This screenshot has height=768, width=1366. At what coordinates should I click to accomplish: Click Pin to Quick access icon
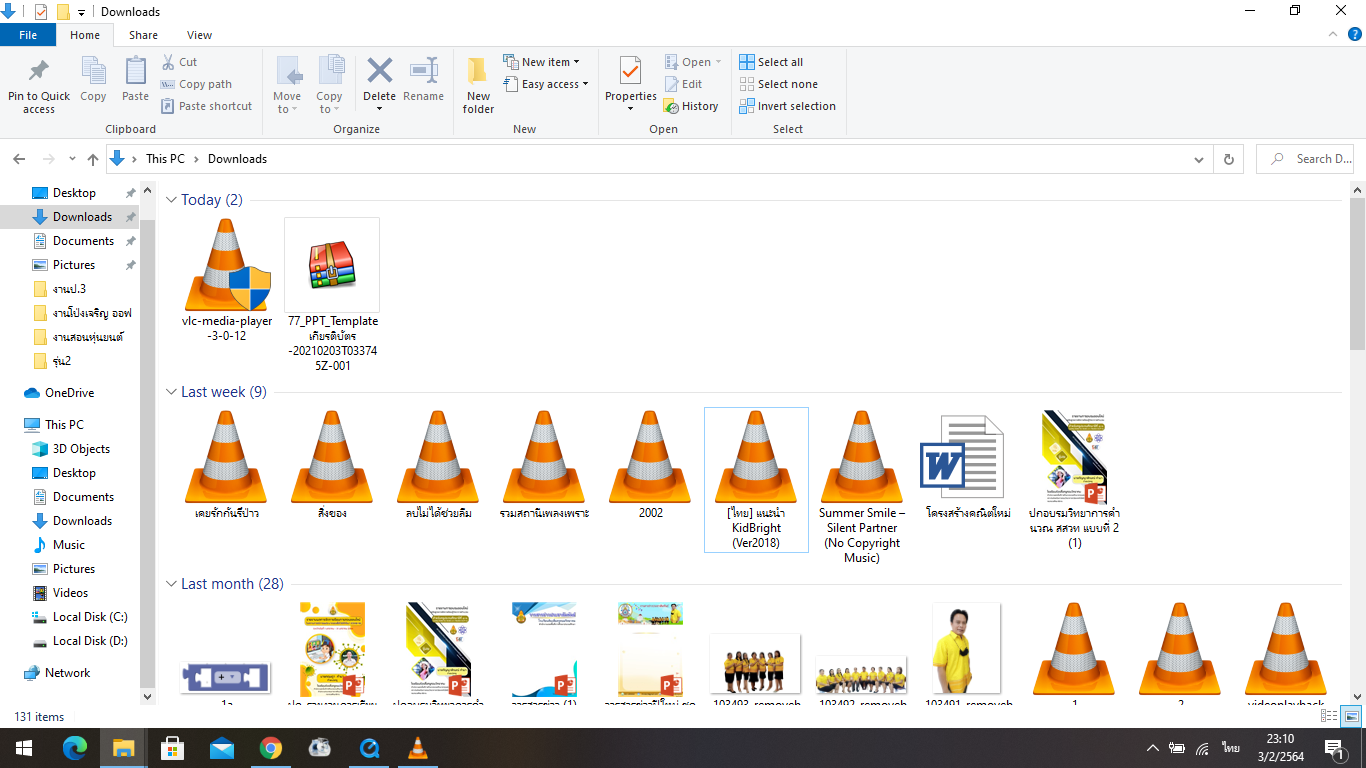39,72
